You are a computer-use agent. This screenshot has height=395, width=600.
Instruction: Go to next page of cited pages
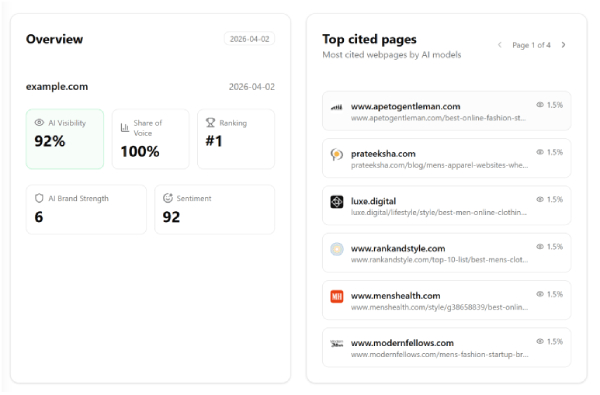563,45
